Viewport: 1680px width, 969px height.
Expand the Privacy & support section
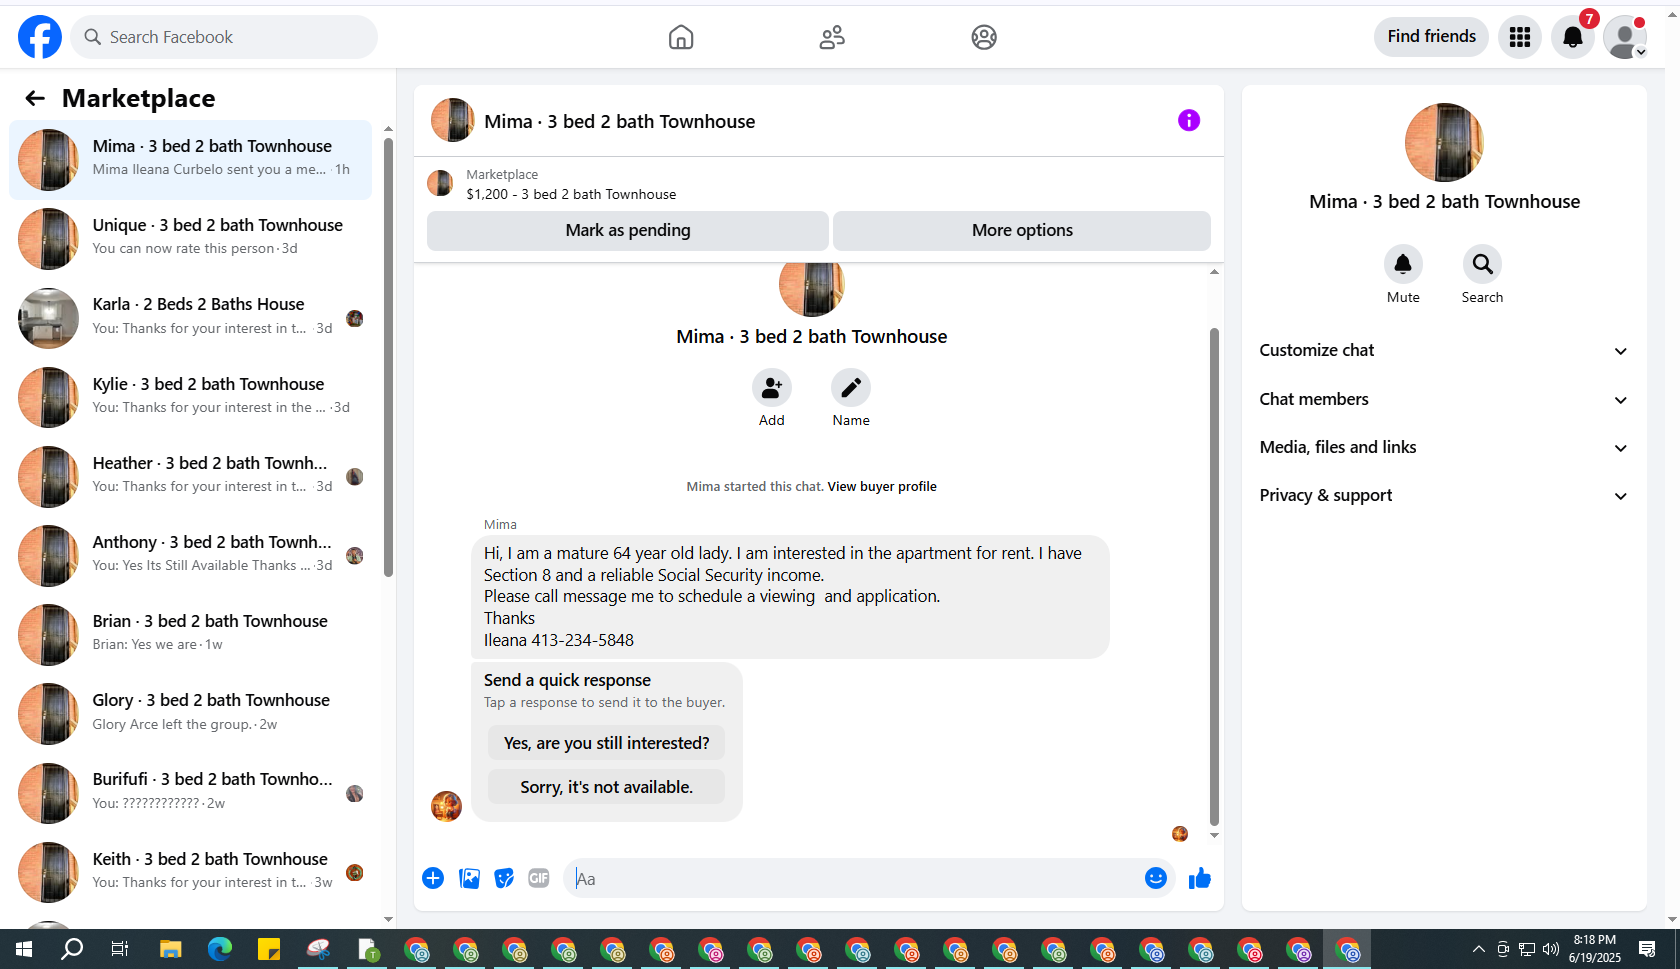coord(1444,495)
